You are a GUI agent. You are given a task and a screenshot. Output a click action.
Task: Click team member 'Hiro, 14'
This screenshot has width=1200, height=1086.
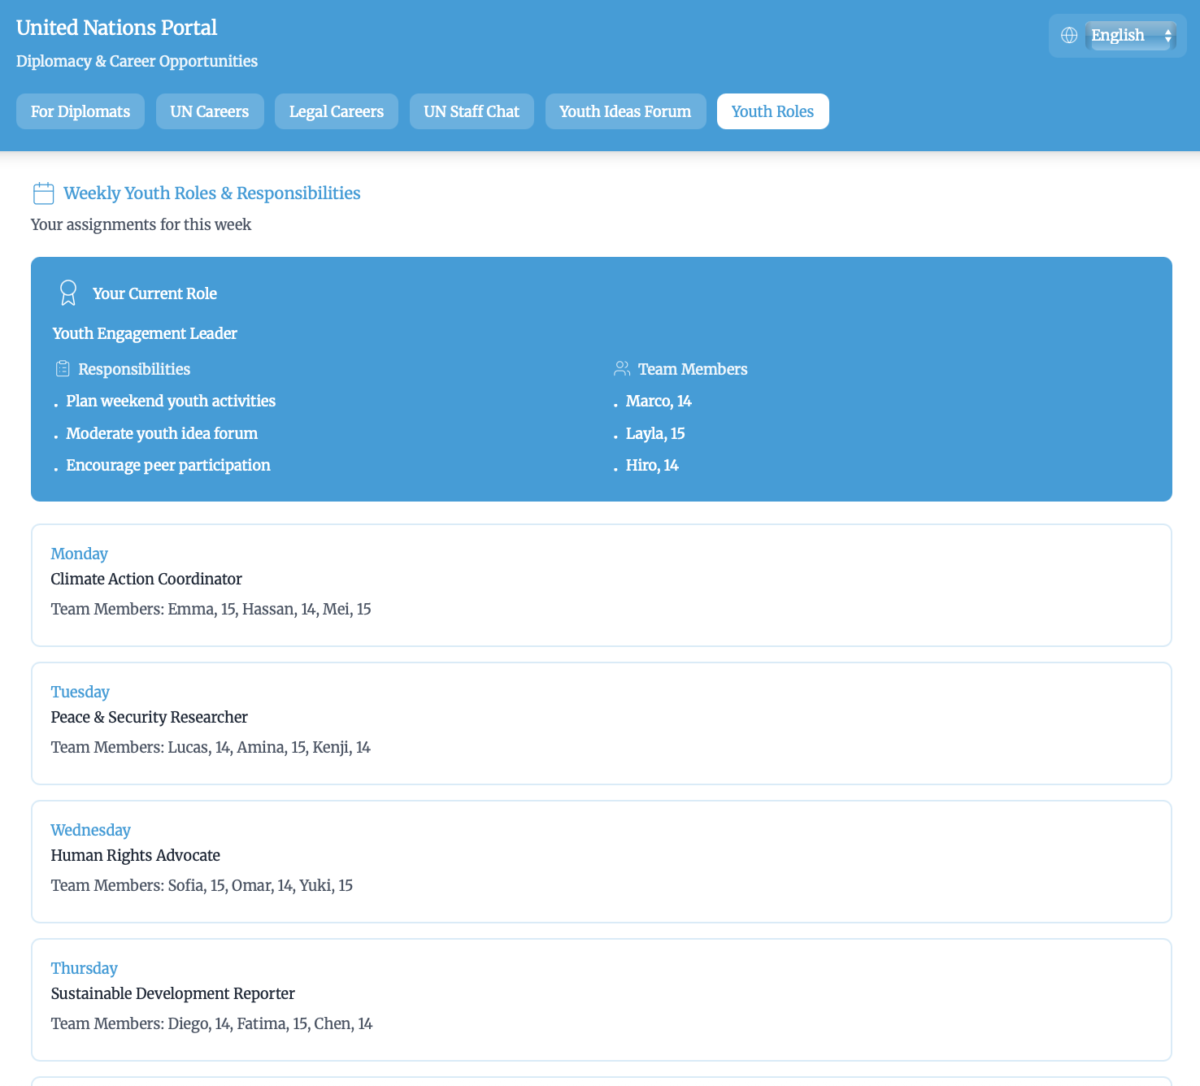tap(652, 465)
